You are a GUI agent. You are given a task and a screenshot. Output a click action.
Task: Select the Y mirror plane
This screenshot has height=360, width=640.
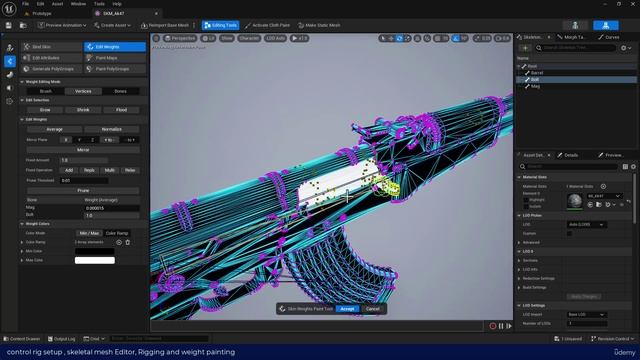click(x=79, y=140)
